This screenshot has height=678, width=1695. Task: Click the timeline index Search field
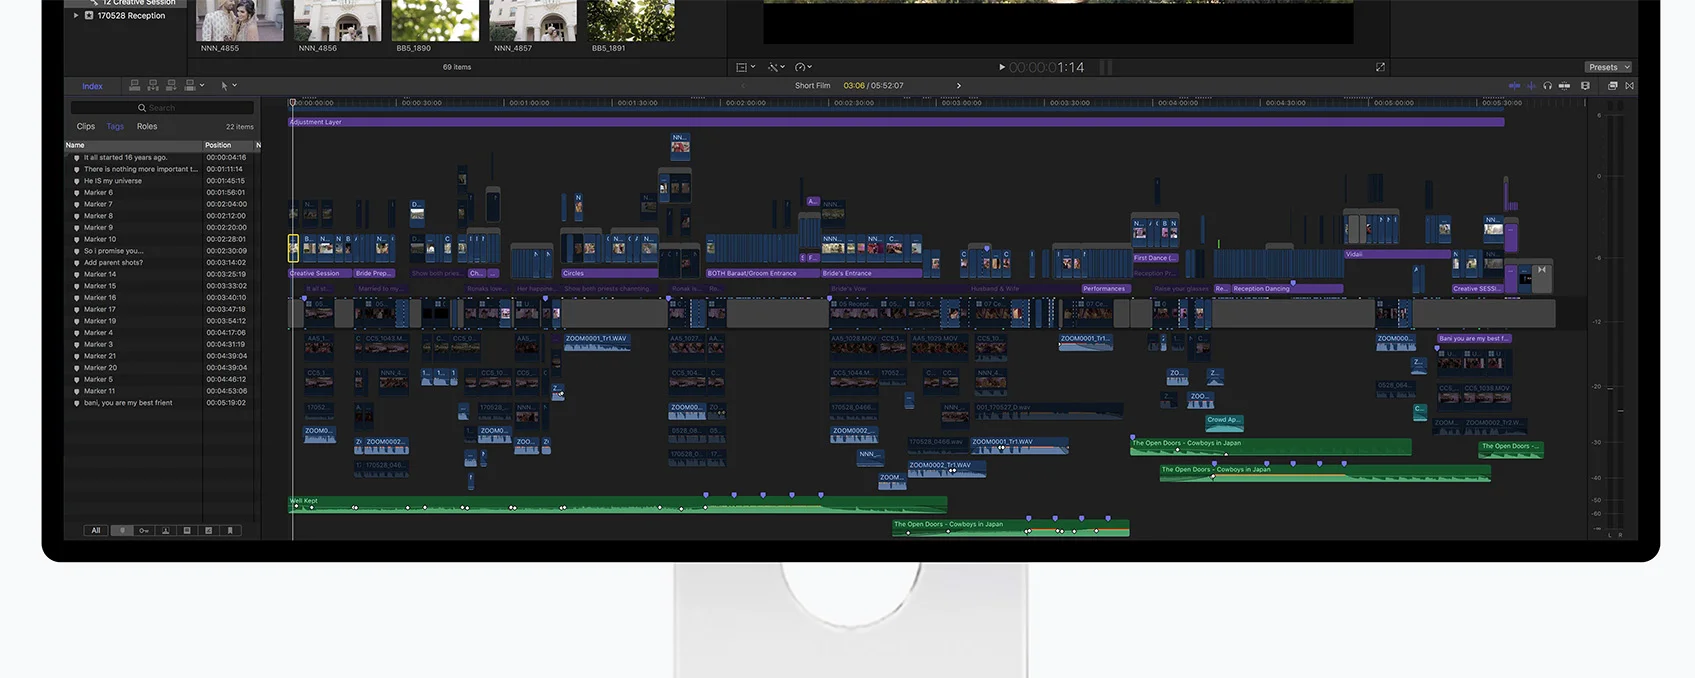(x=162, y=108)
